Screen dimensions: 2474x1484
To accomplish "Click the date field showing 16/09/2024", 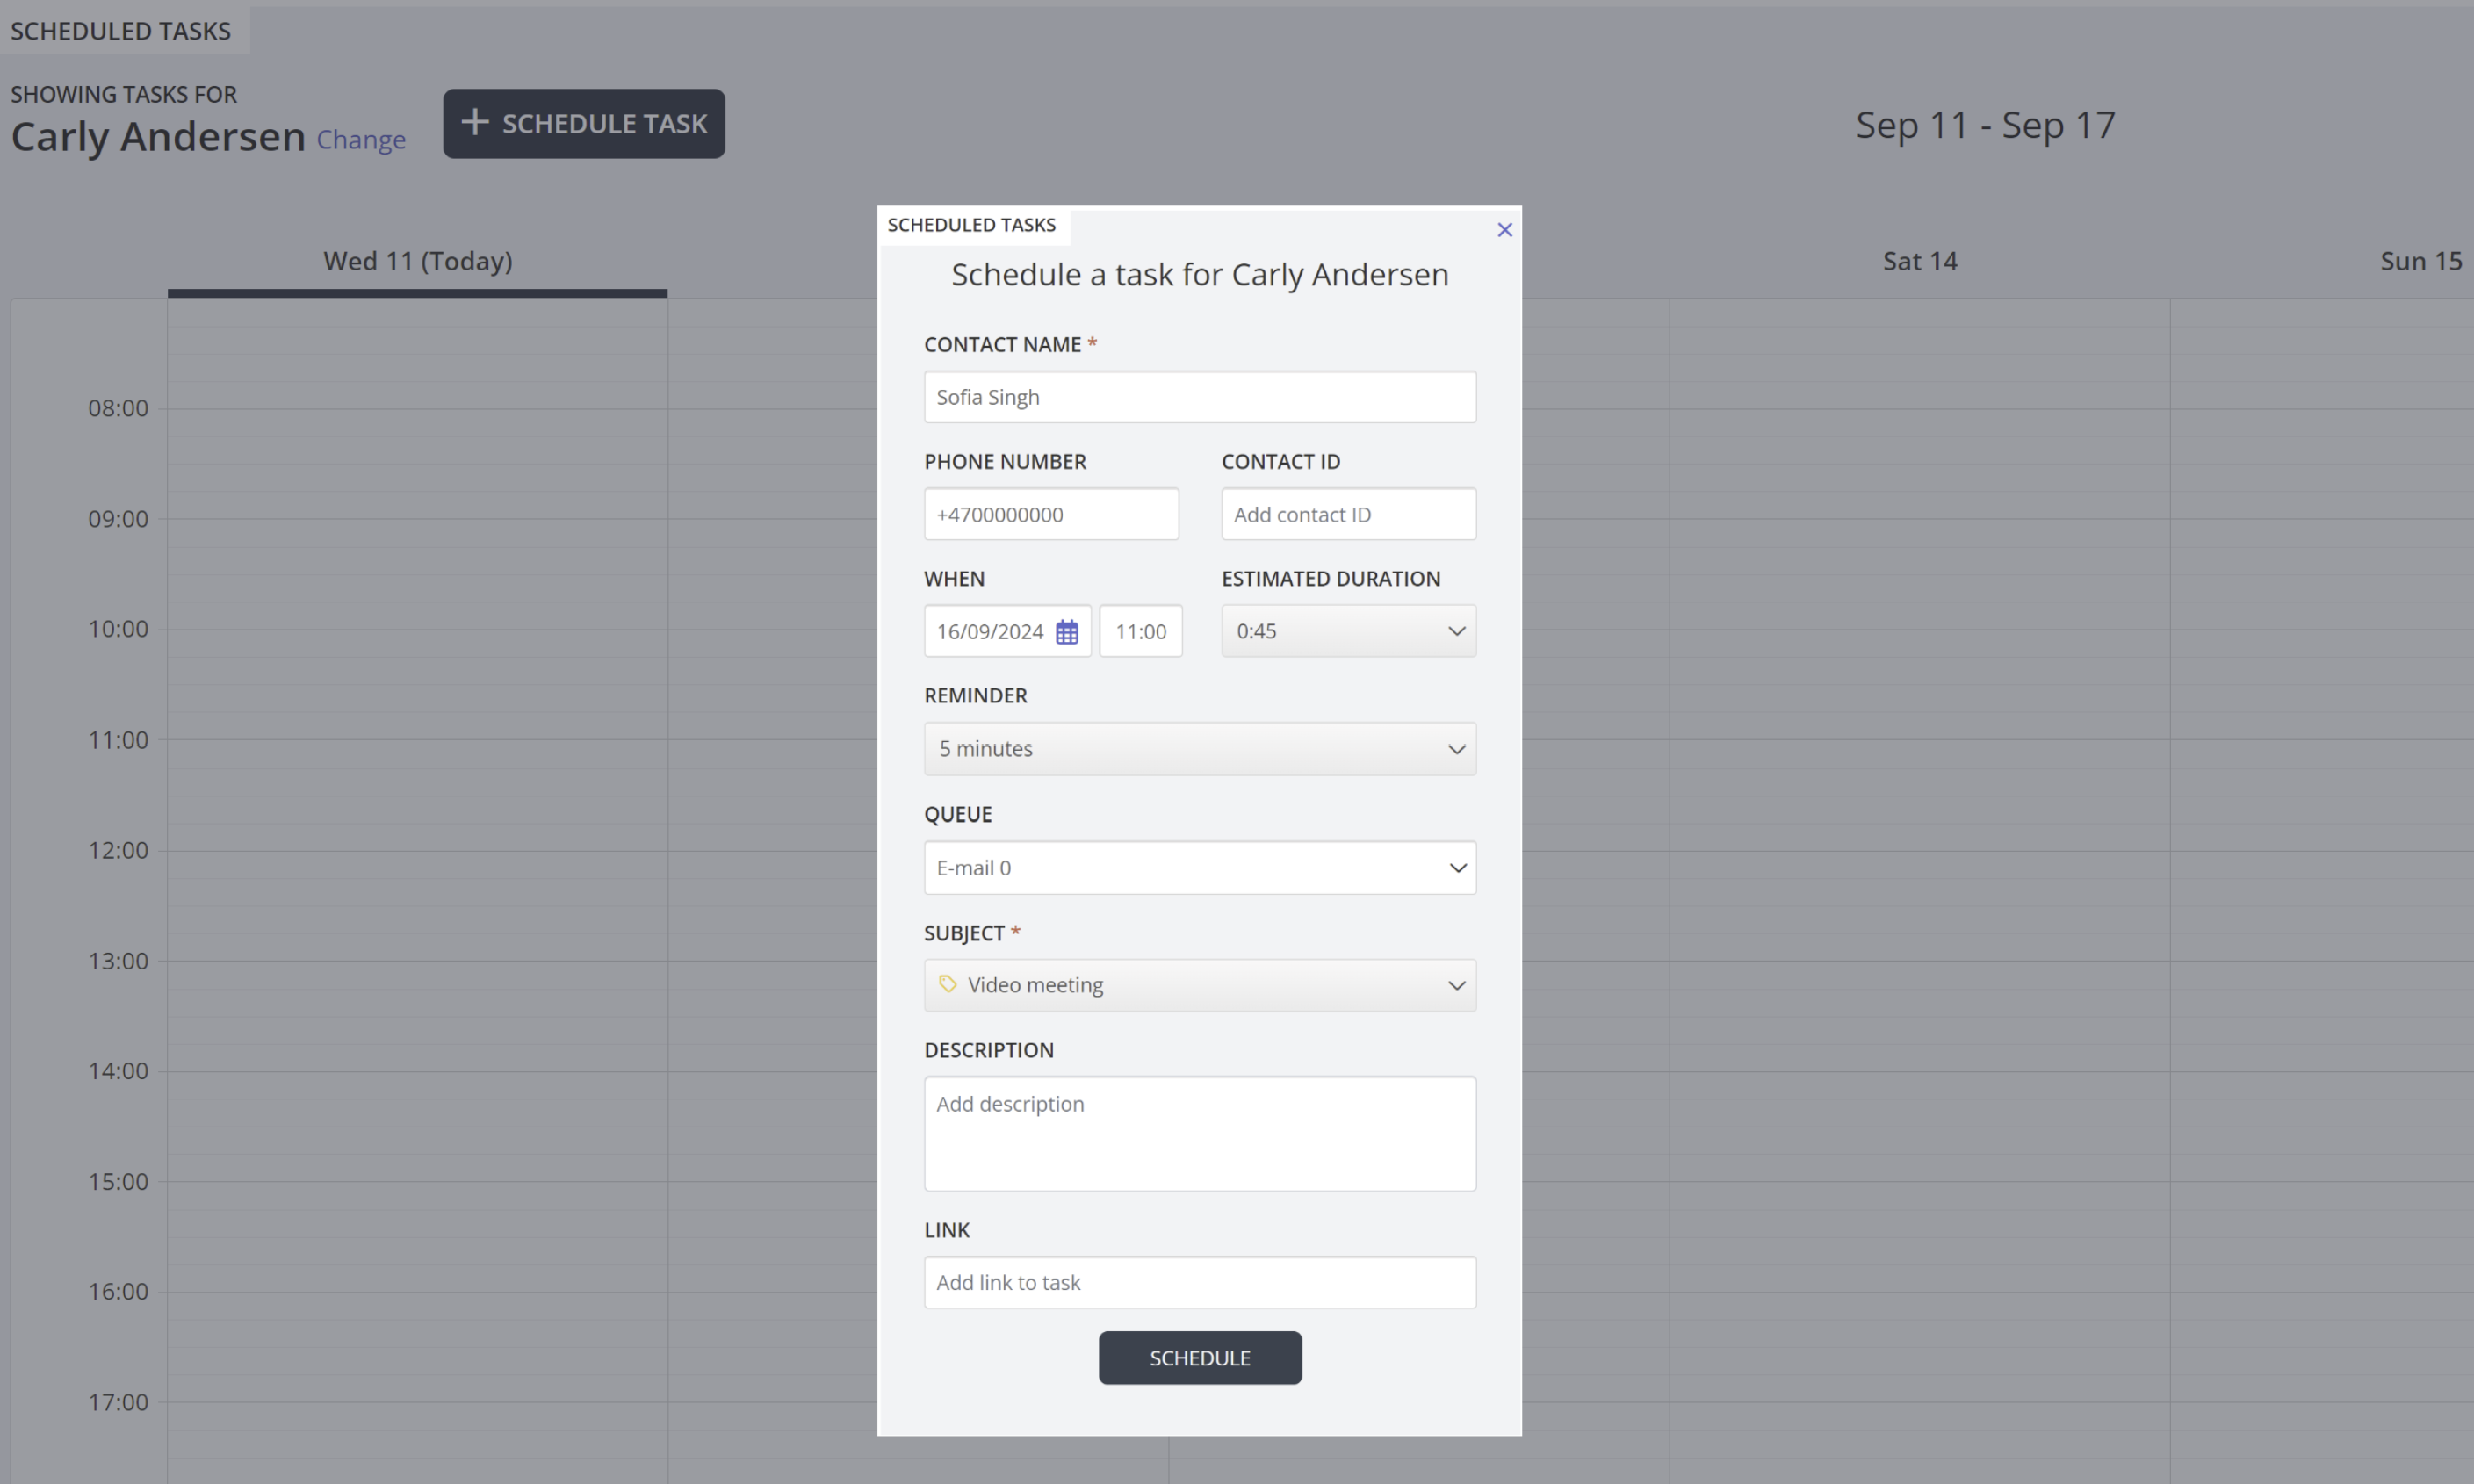I will tap(990, 632).
